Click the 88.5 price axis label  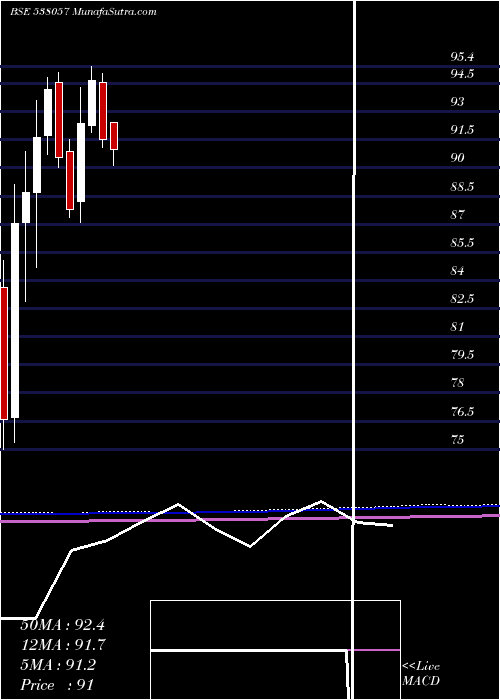[462, 186]
